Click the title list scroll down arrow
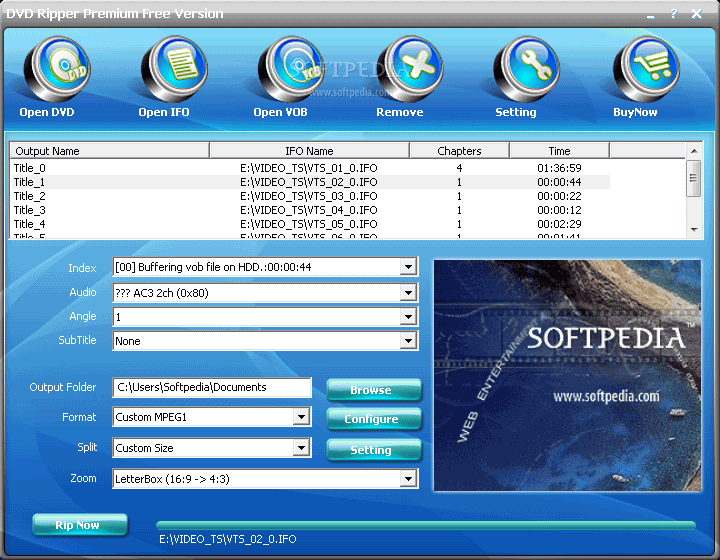 tap(694, 230)
